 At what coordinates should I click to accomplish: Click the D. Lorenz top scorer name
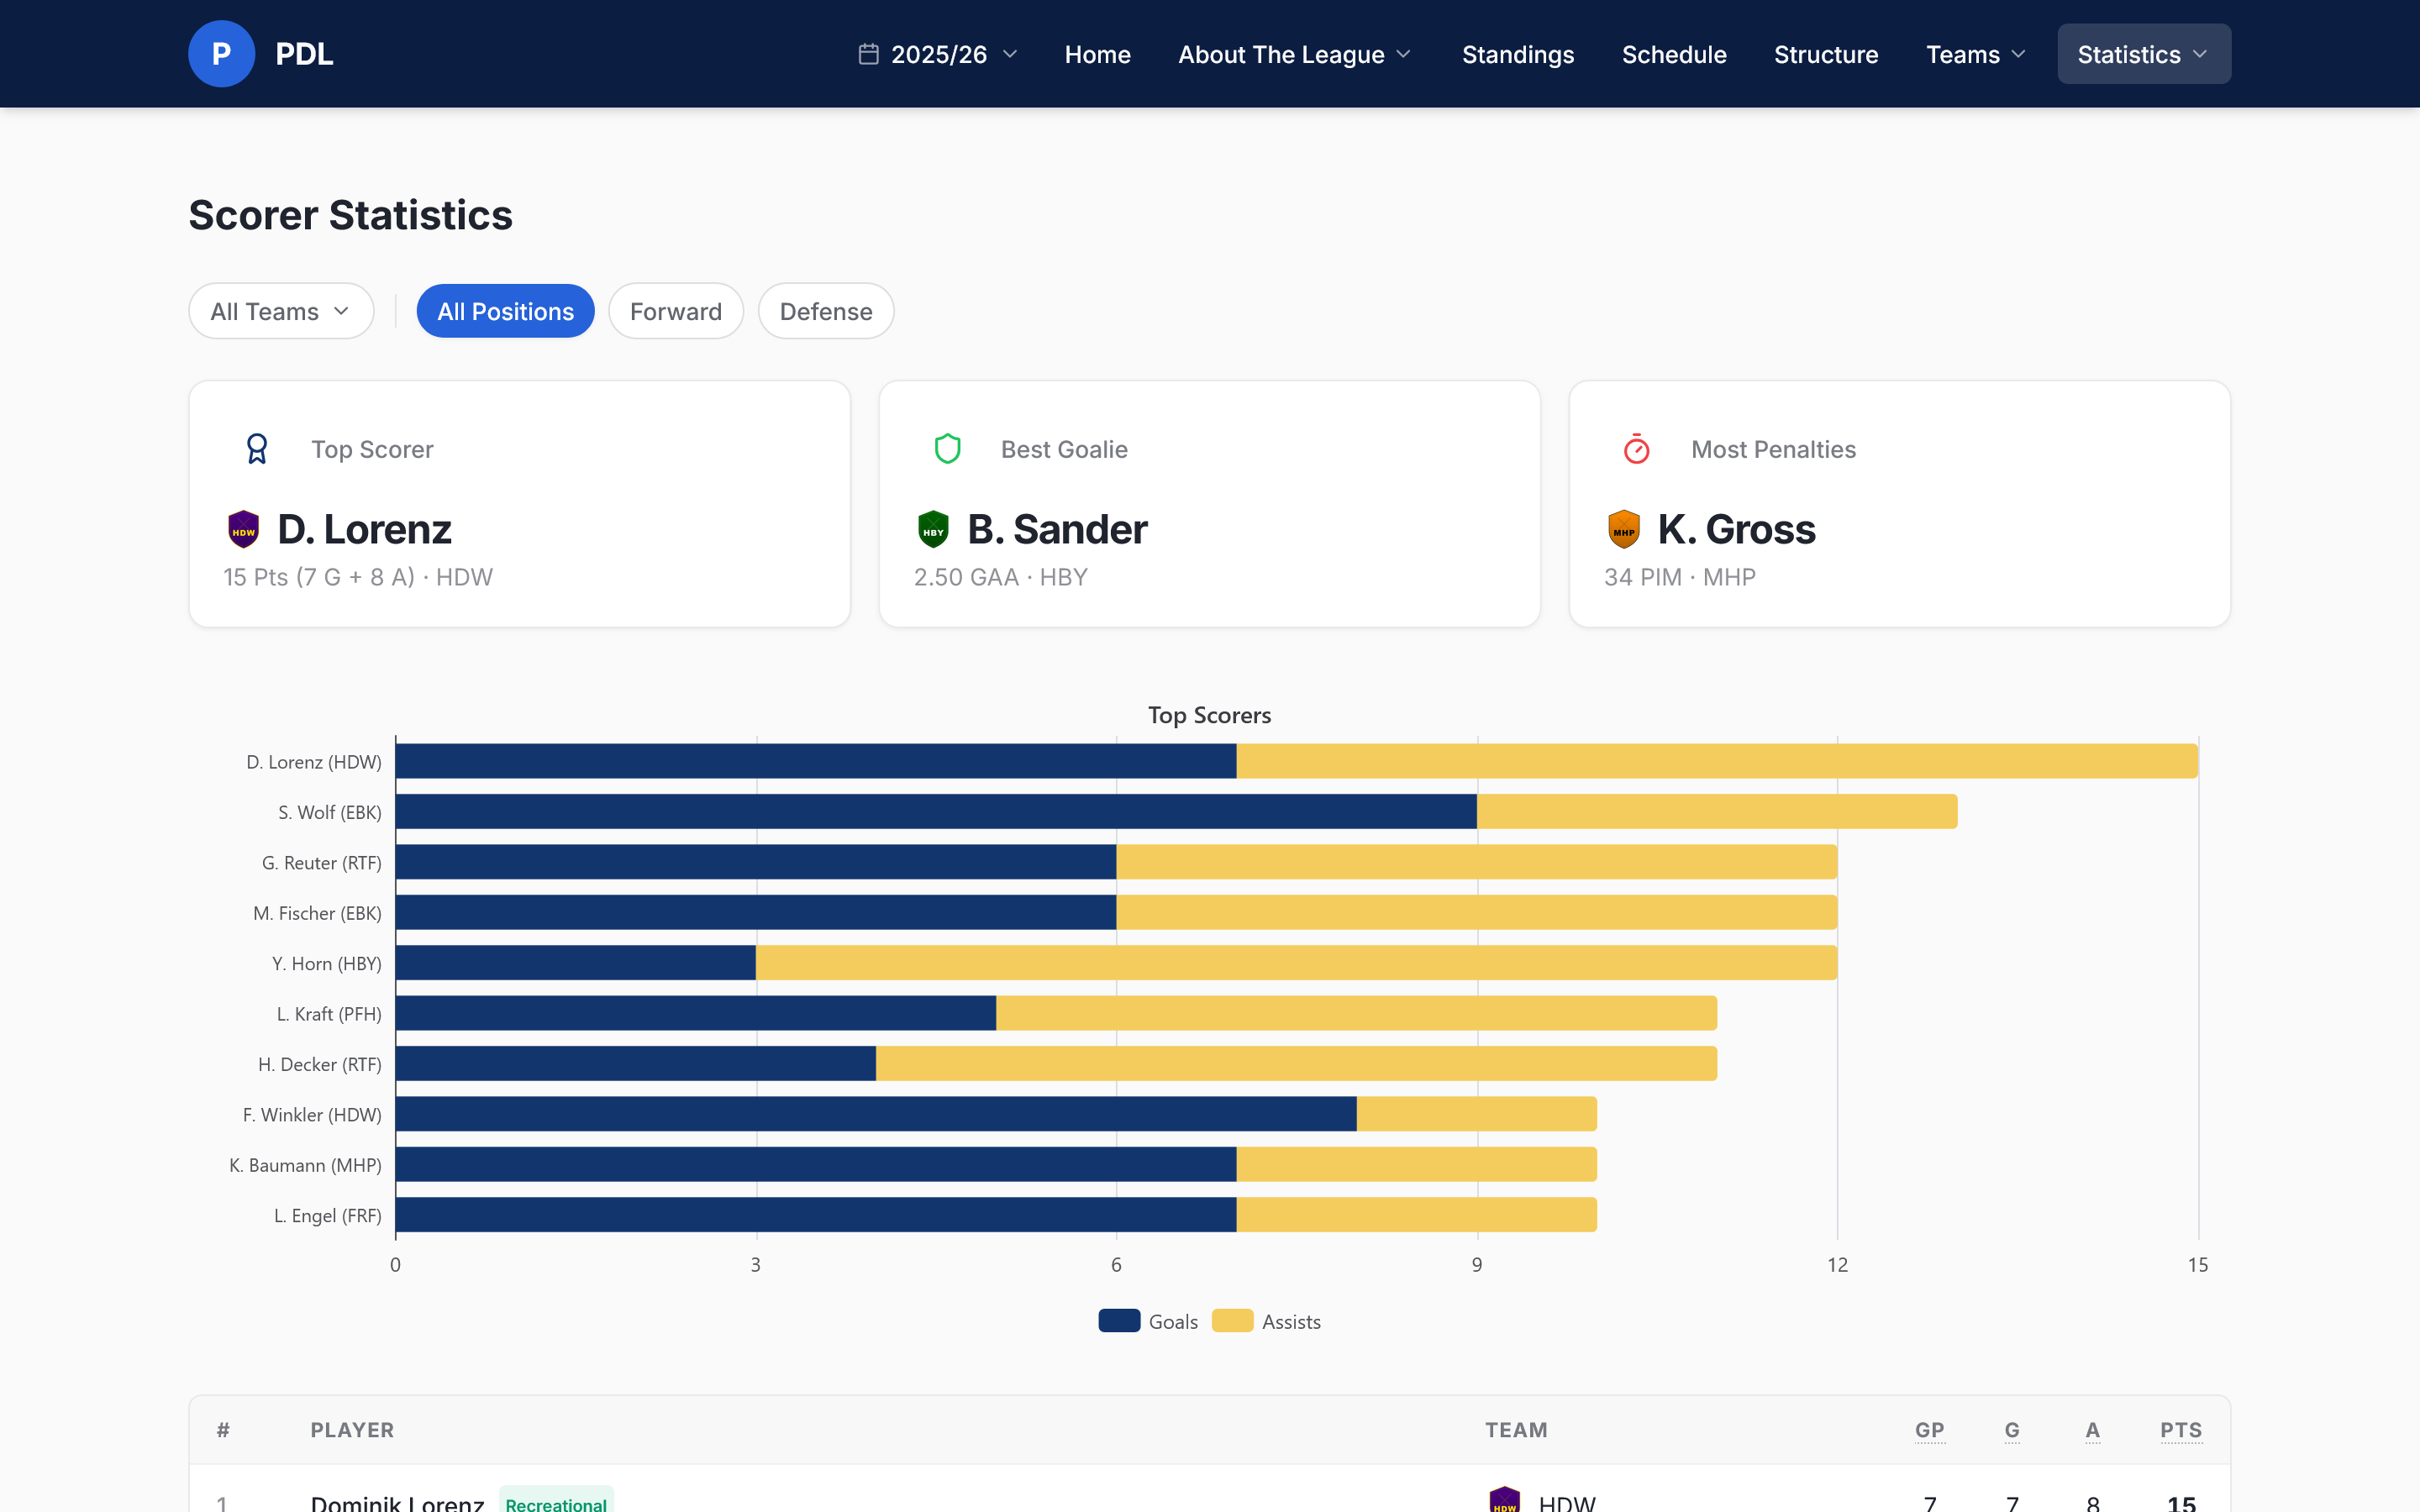pyautogui.click(x=364, y=529)
